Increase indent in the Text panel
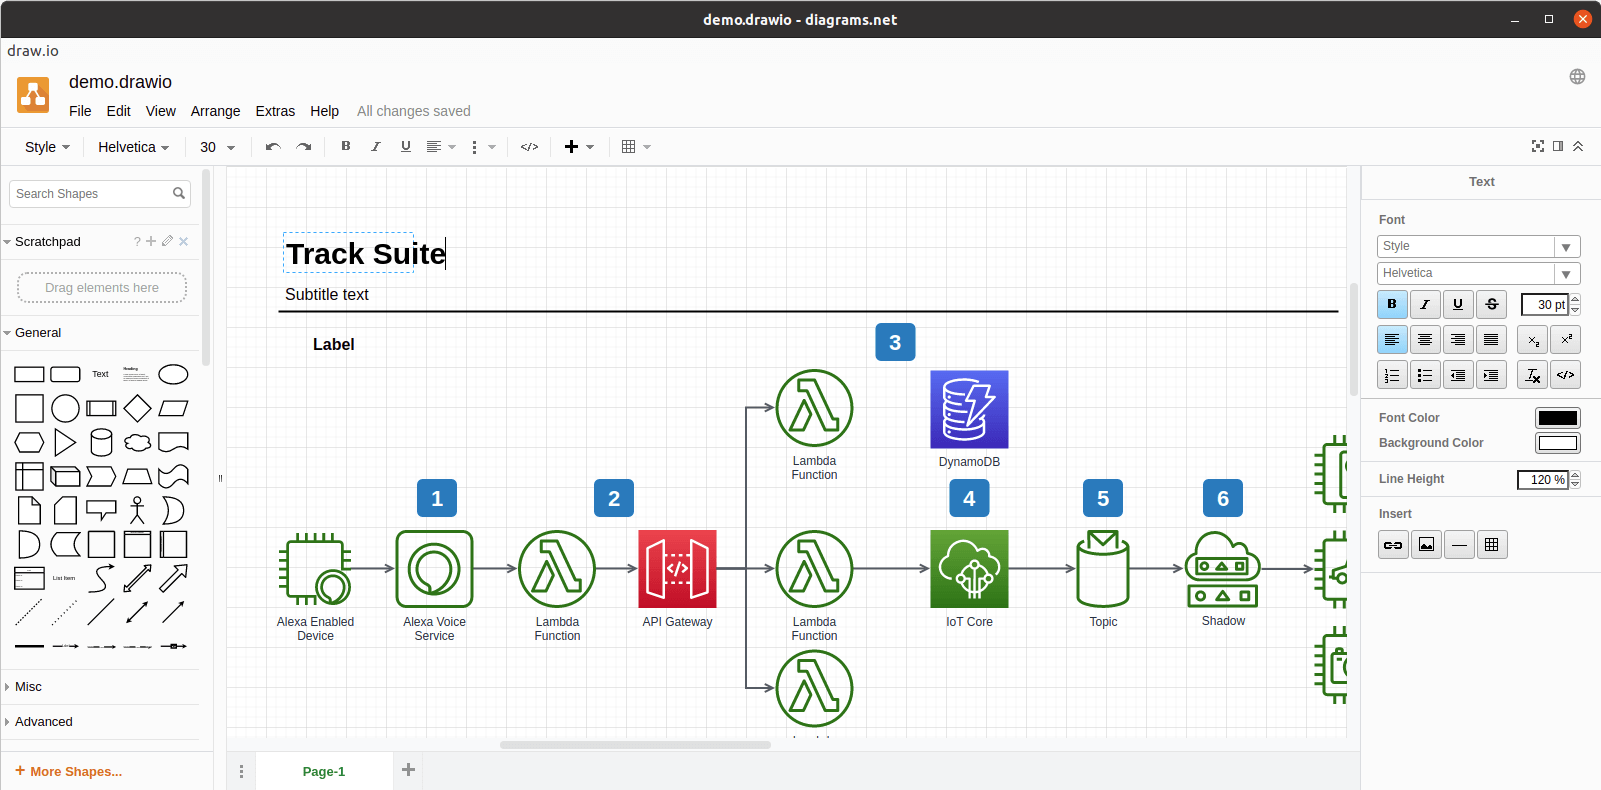 (1491, 375)
